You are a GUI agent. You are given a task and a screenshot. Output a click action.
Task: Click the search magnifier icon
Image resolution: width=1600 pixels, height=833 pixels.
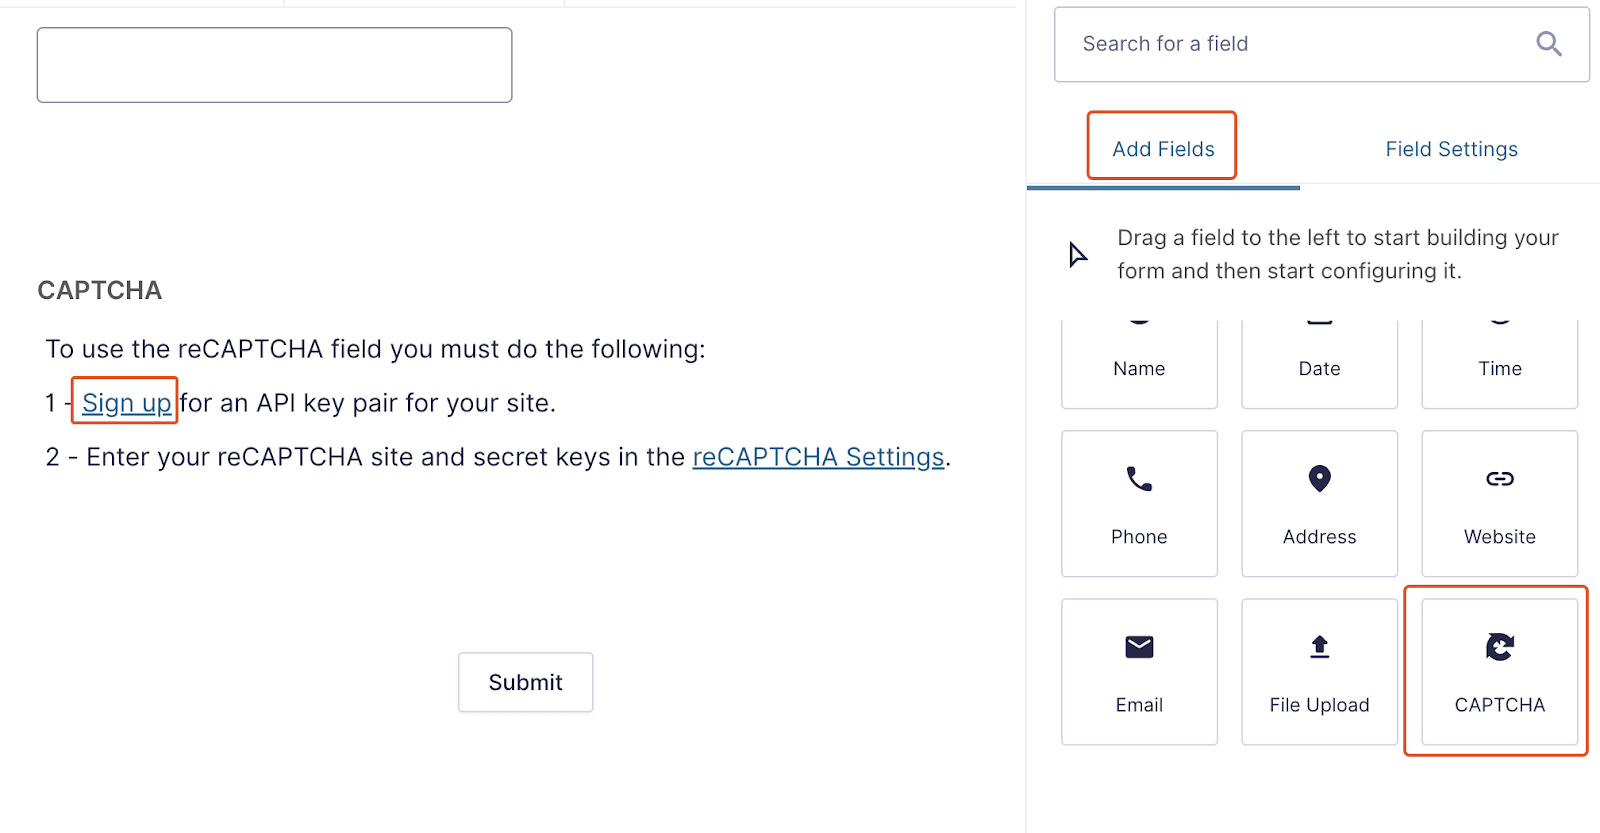1548,44
